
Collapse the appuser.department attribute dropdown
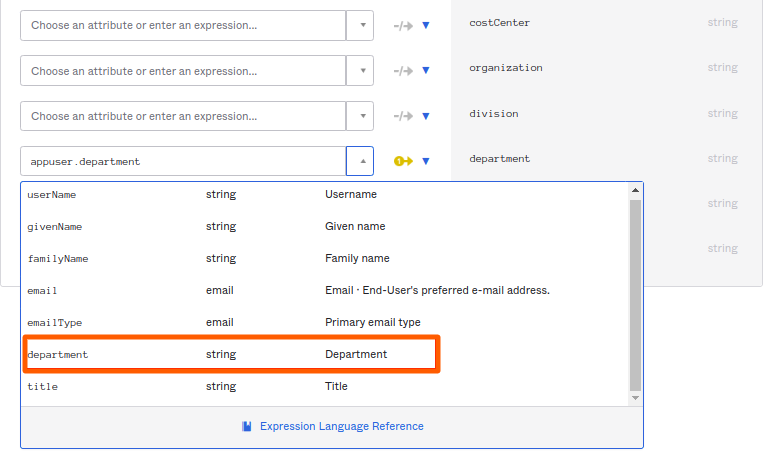click(361, 161)
